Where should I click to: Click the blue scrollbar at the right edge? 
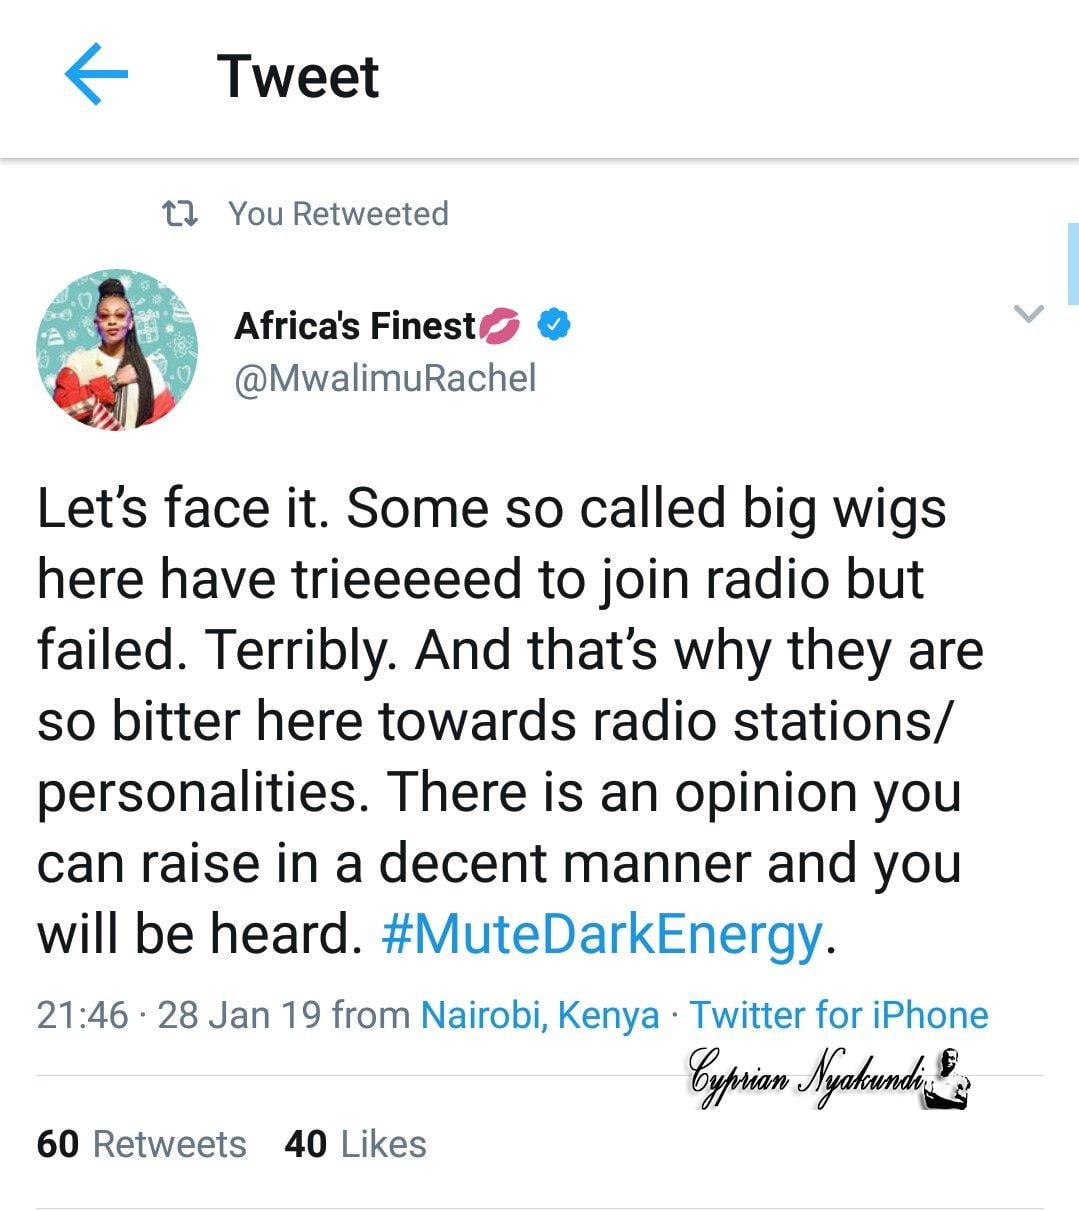[x=1073, y=264]
